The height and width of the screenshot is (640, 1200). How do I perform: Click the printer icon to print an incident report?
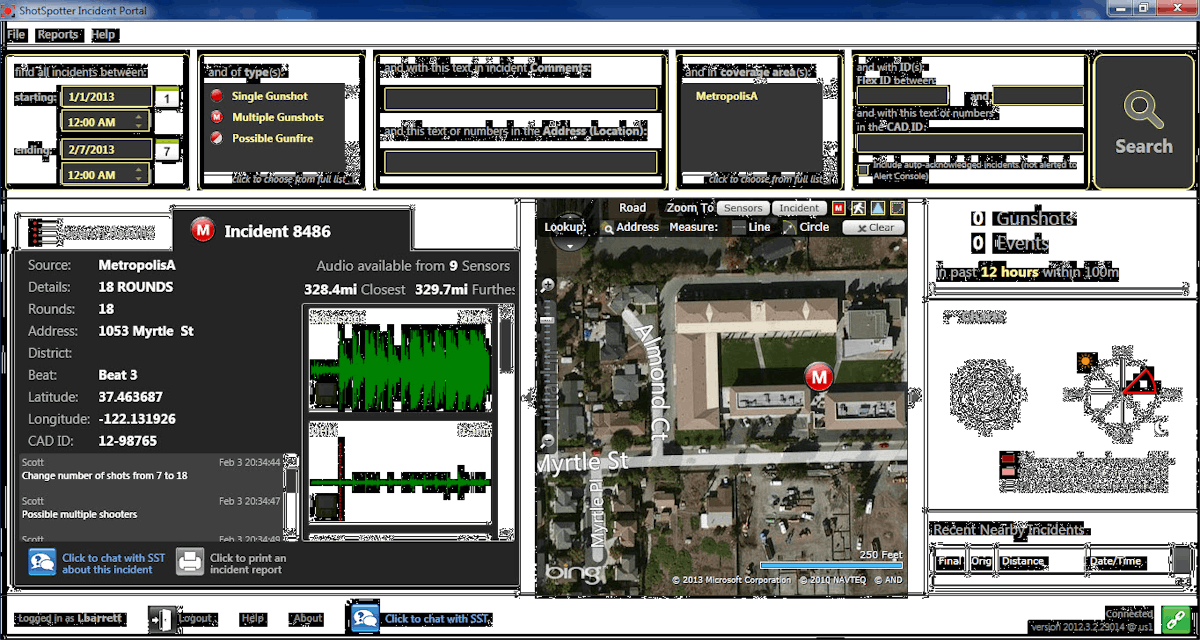click(x=189, y=561)
